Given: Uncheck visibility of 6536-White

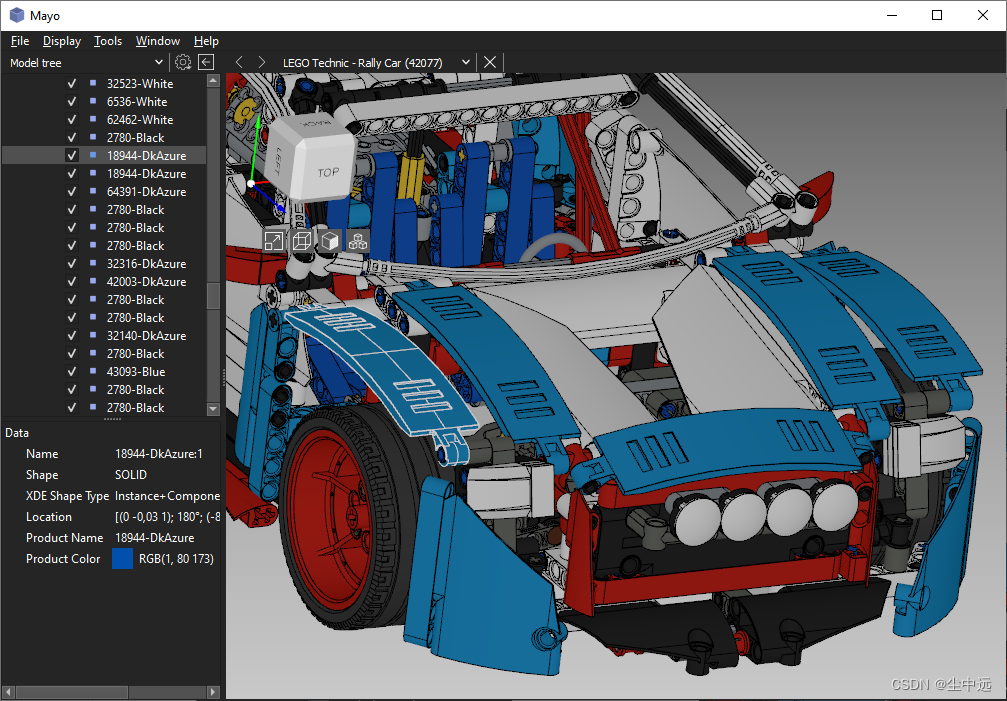Looking at the screenshot, I should click(72, 101).
